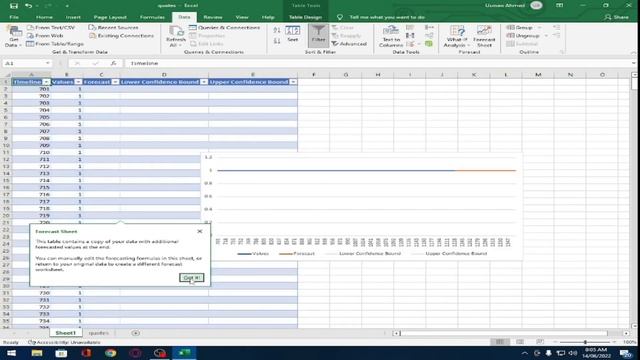Switch to the Home tab
The height and width of the screenshot is (360, 640).
pos(44,17)
